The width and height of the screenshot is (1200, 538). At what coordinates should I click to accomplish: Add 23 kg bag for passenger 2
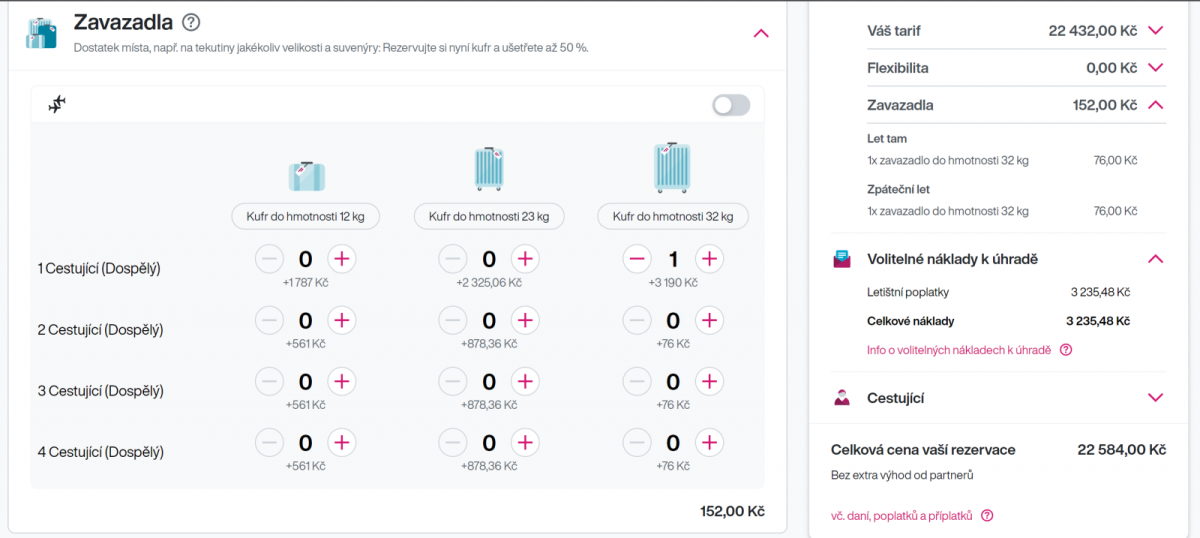(x=525, y=321)
